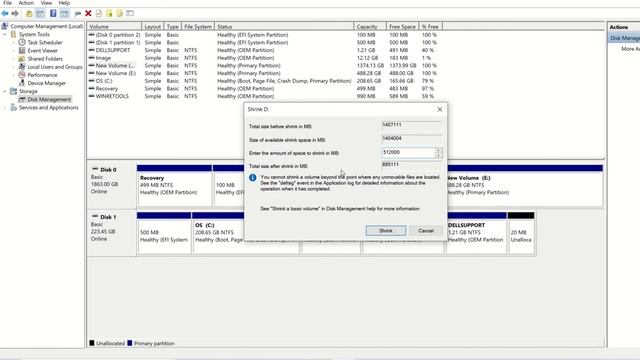Select the Recovery row in the volume list
The height and width of the screenshot is (360, 640).
click(x=263, y=89)
